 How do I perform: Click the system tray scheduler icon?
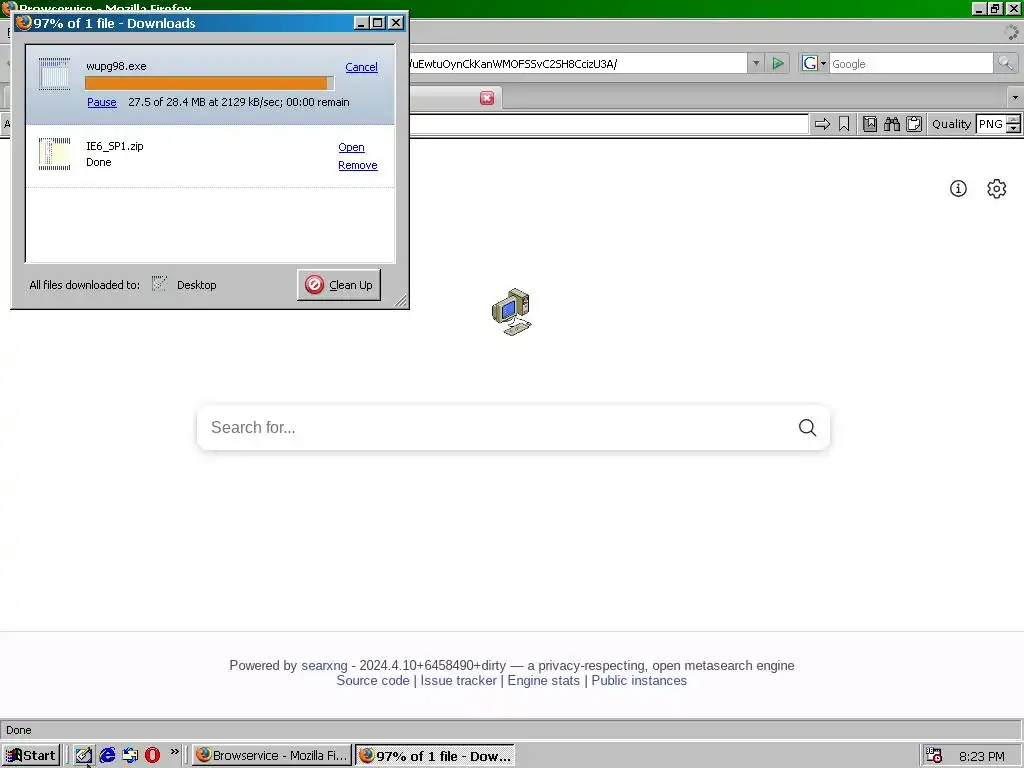(934, 756)
